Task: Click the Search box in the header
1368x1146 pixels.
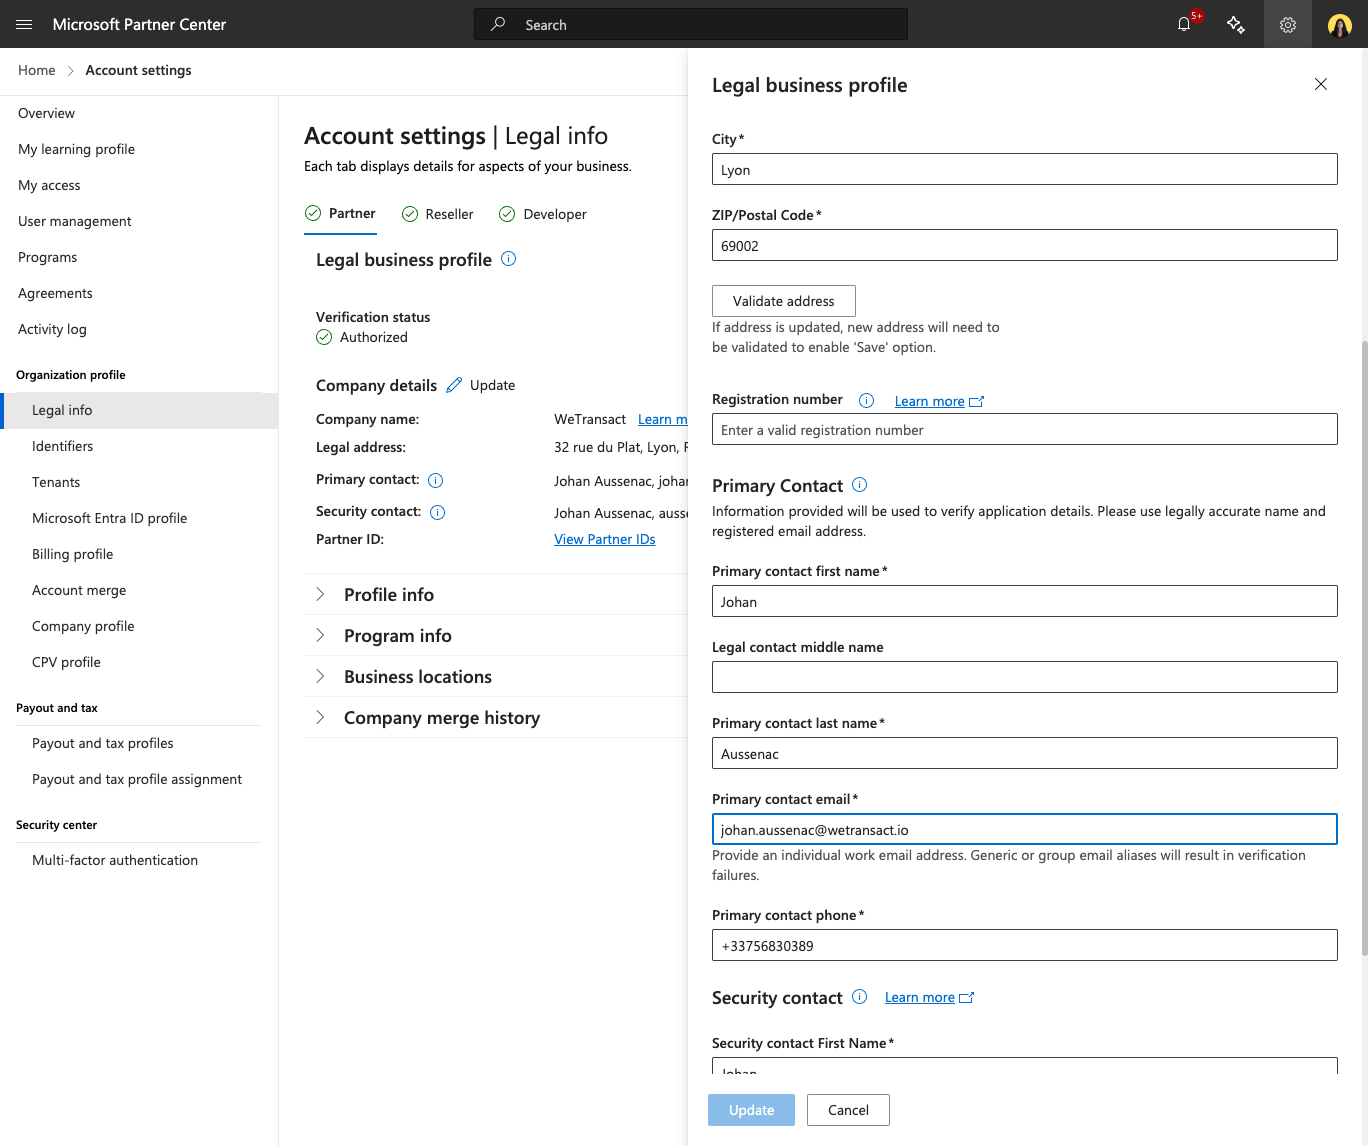Action: pyautogui.click(x=691, y=24)
